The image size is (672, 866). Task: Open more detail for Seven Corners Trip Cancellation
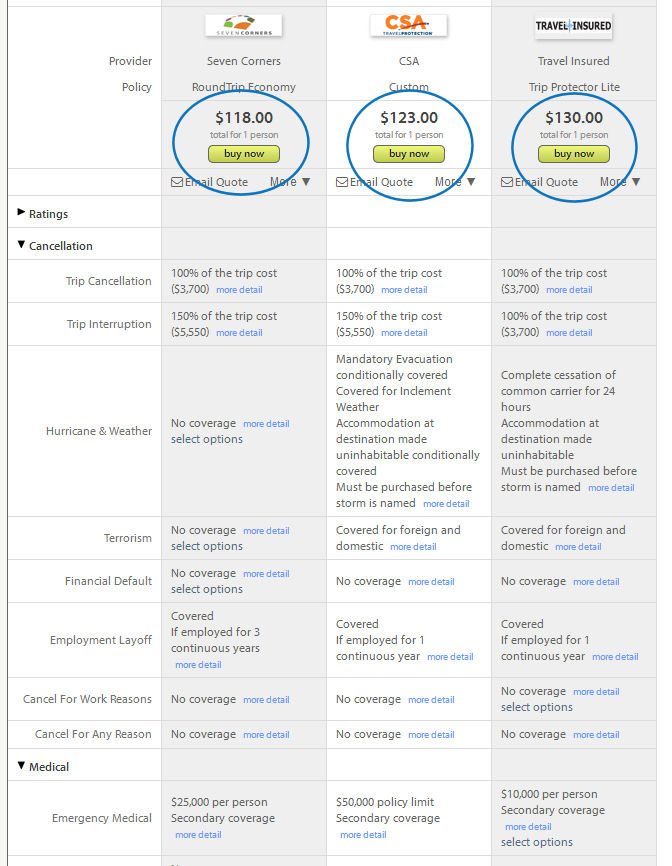(x=239, y=289)
